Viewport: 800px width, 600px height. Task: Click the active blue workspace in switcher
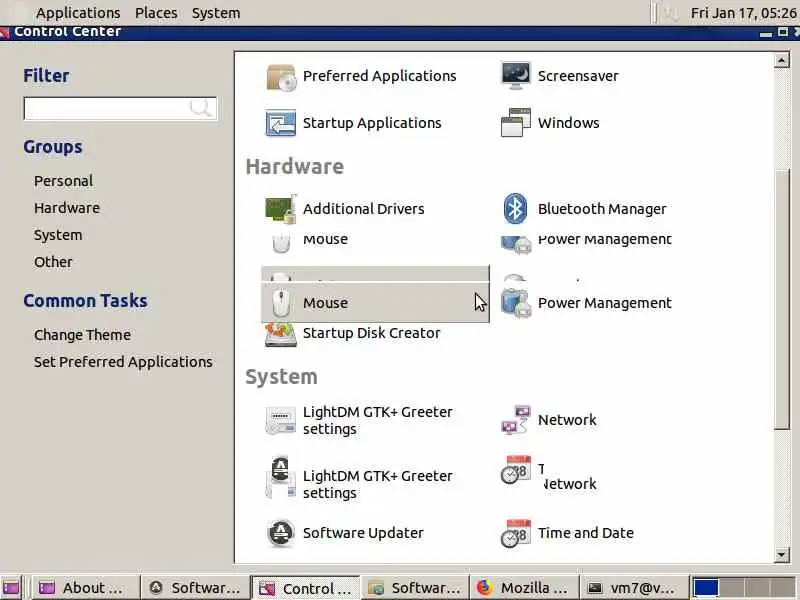706,588
